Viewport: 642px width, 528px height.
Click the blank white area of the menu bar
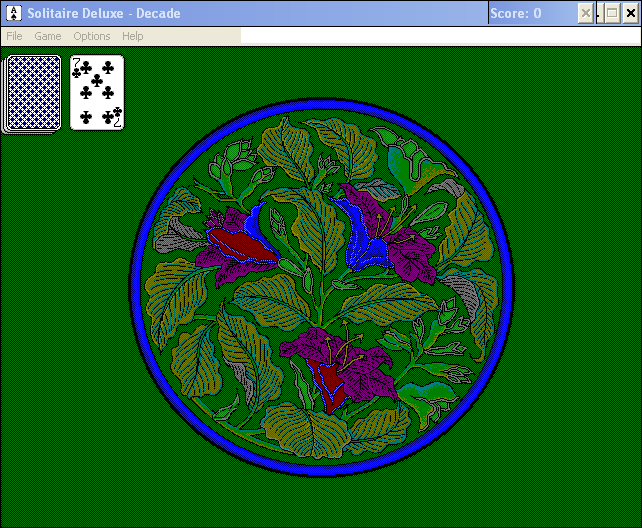(440, 36)
